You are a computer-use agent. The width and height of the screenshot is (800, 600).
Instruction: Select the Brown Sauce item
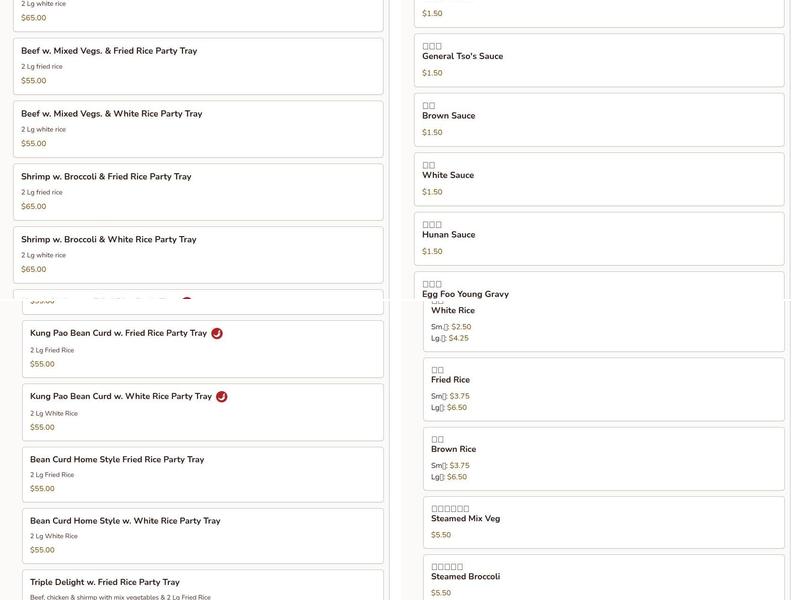pyautogui.click(x=598, y=119)
